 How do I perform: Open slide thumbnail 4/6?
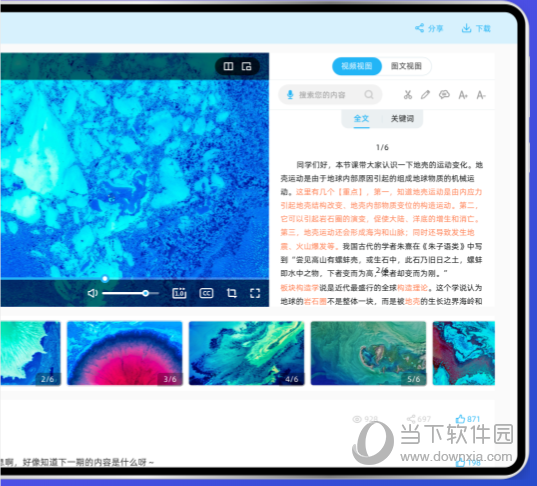[x=247, y=353]
